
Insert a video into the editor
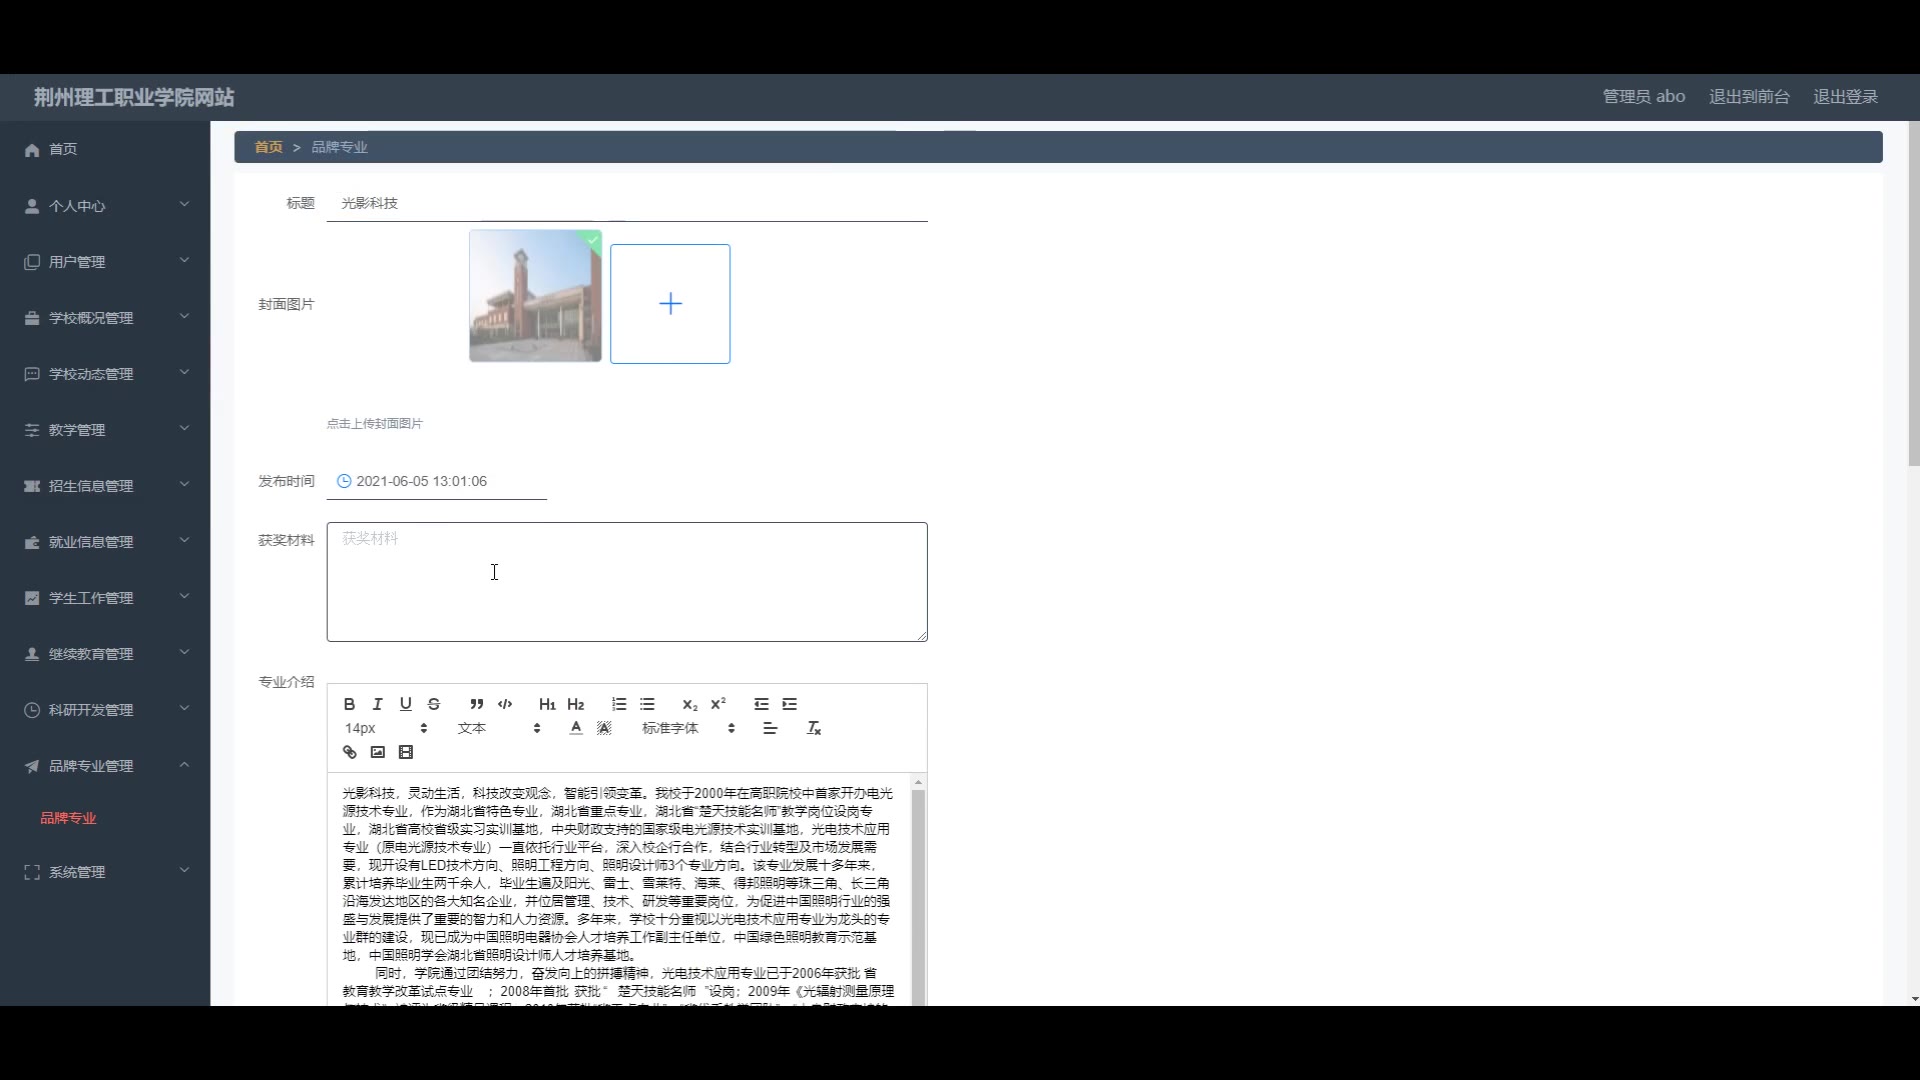point(405,752)
